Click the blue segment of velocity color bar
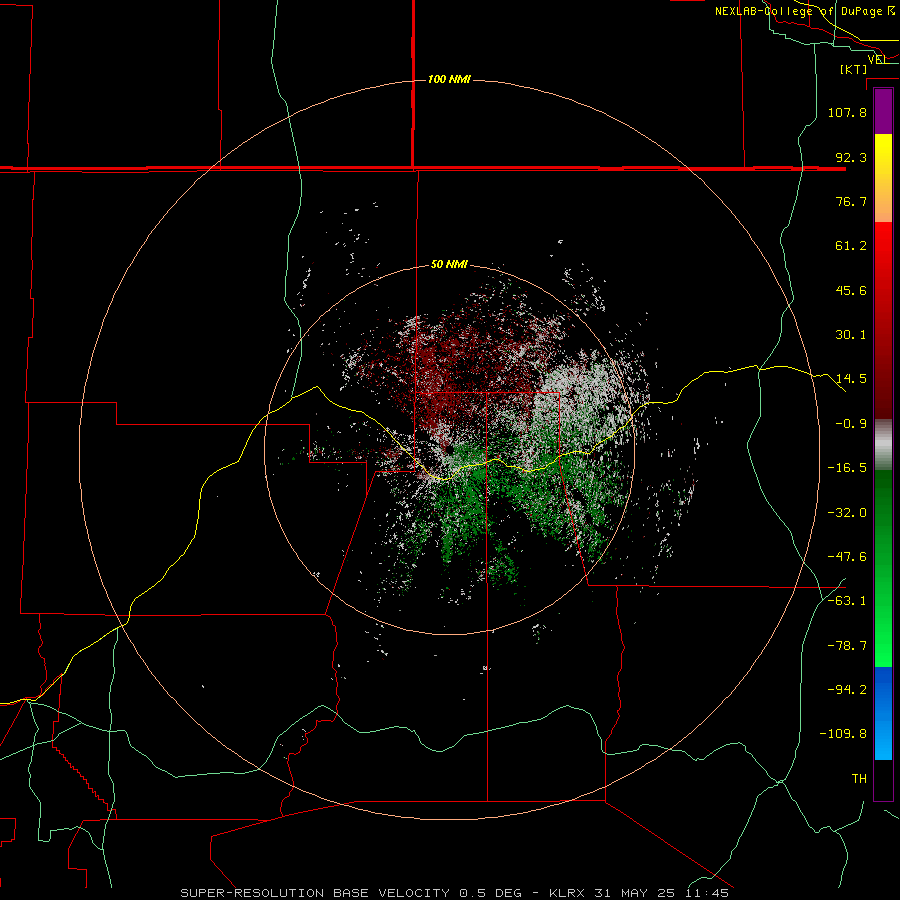The height and width of the screenshot is (900, 900). pyautogui.click(x=883, y=713)
